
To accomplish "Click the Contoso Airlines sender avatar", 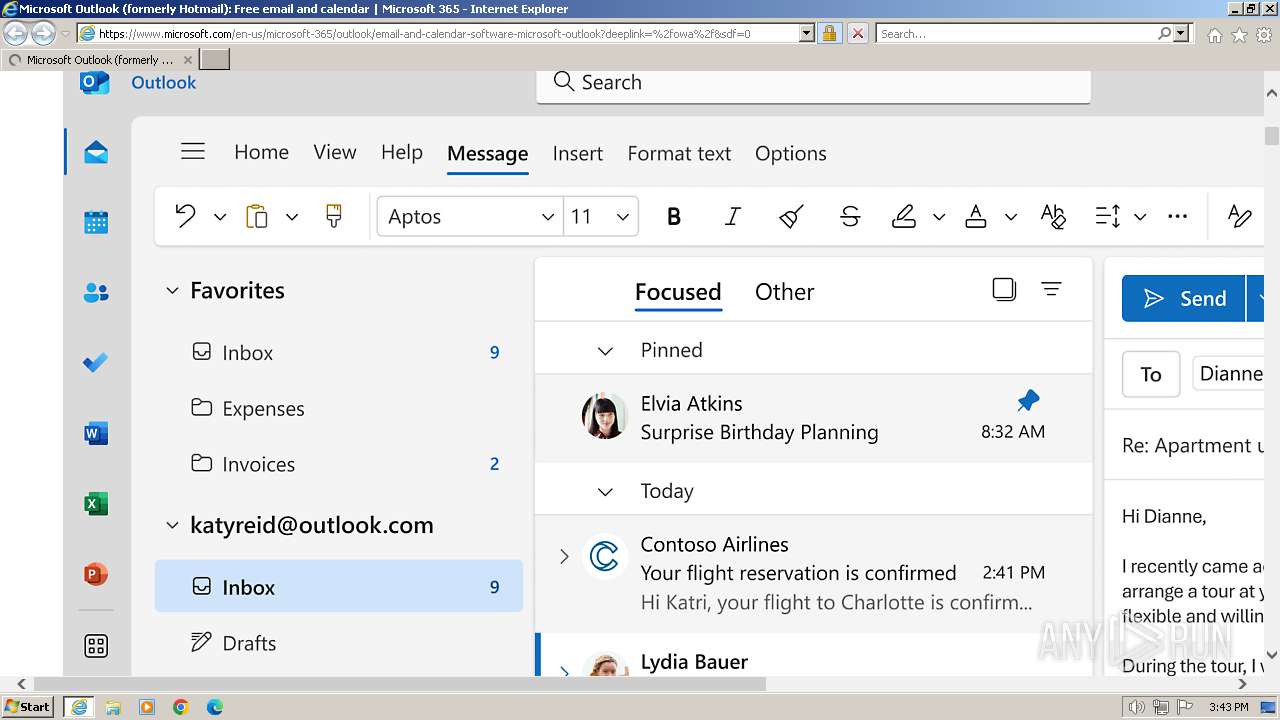I will point(604,556).
